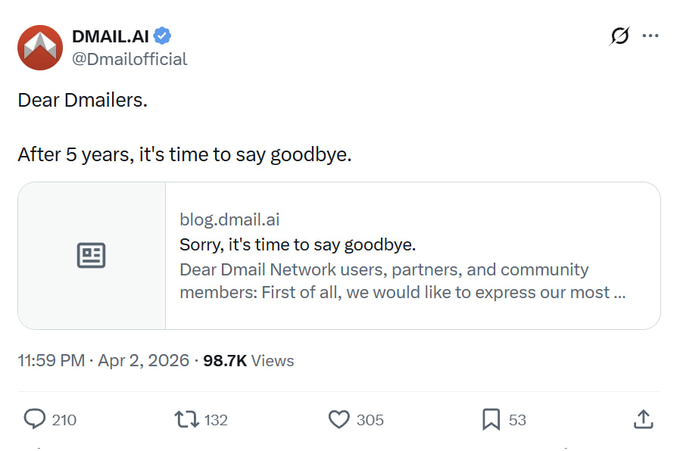Click the 'Sorry, it's time to say goodbye.' headline

(297, 245)
